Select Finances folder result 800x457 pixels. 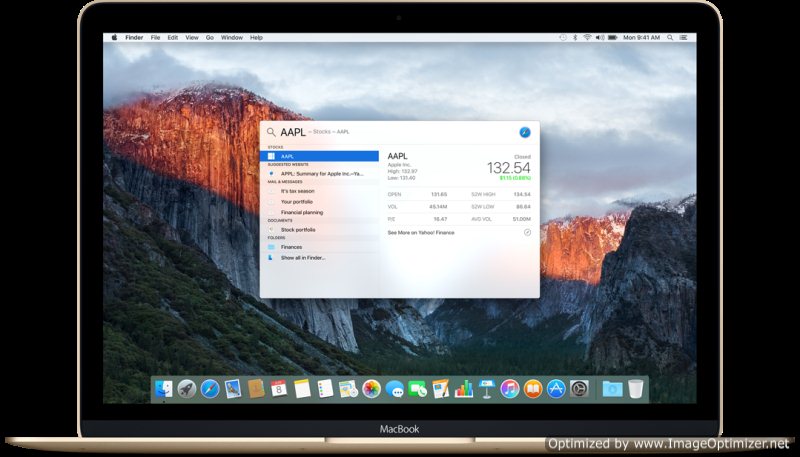(319, 247)
